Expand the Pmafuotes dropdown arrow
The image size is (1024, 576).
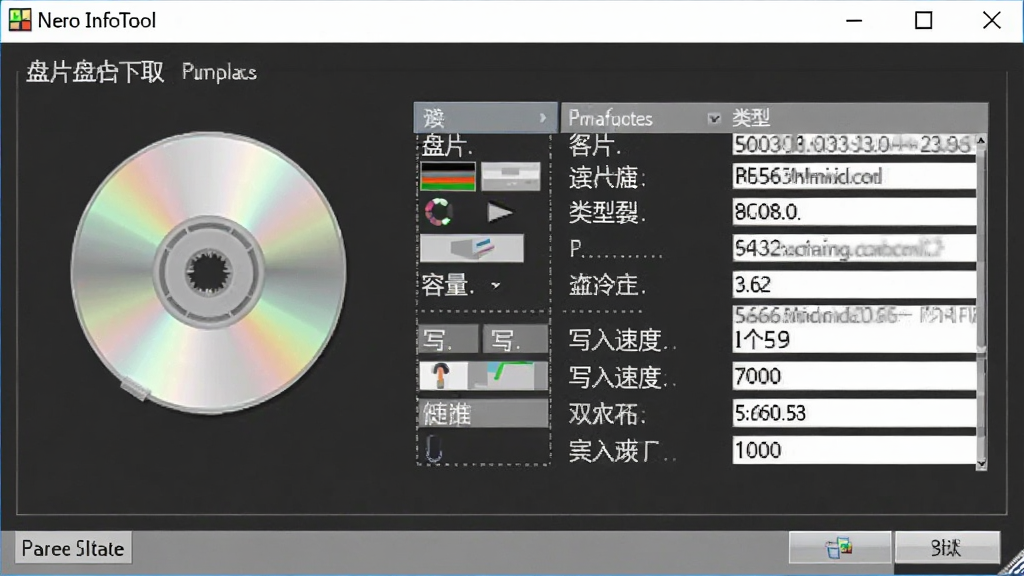click(714, 119)
